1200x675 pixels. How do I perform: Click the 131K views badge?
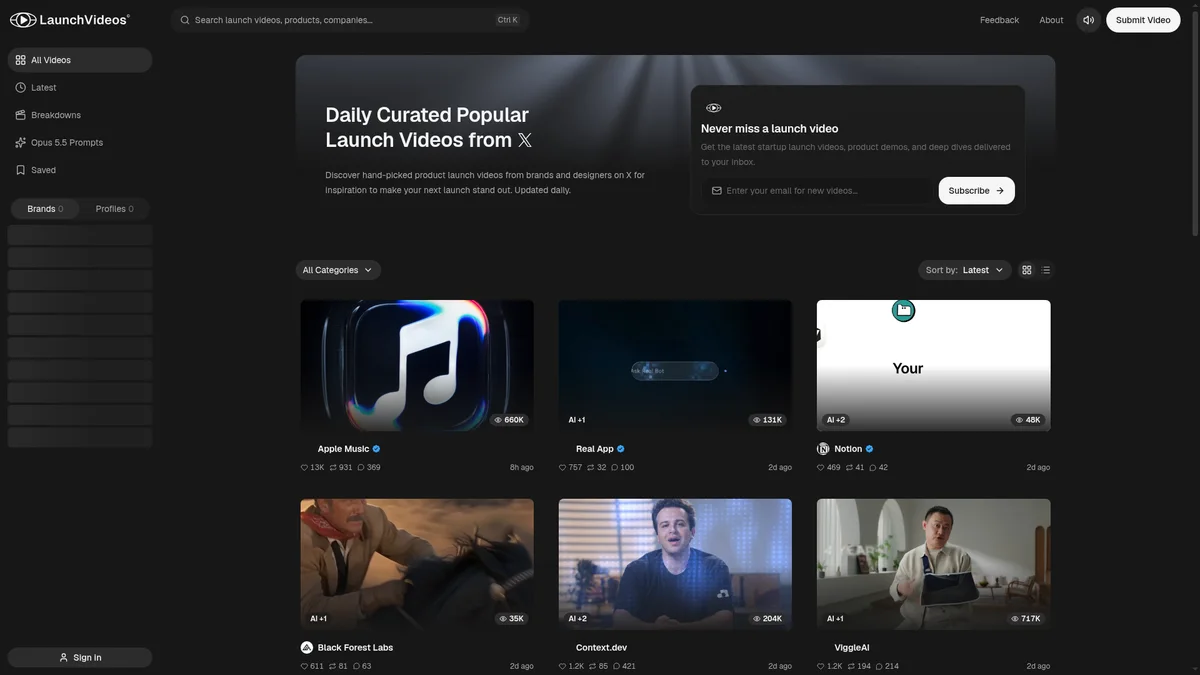[x=768, y=420]
